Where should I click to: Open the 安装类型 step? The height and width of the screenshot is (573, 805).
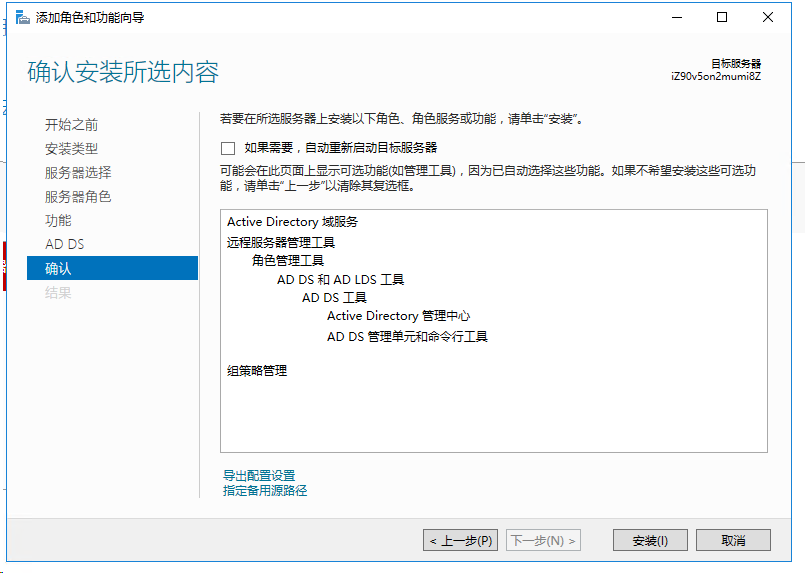click(71, 148)
